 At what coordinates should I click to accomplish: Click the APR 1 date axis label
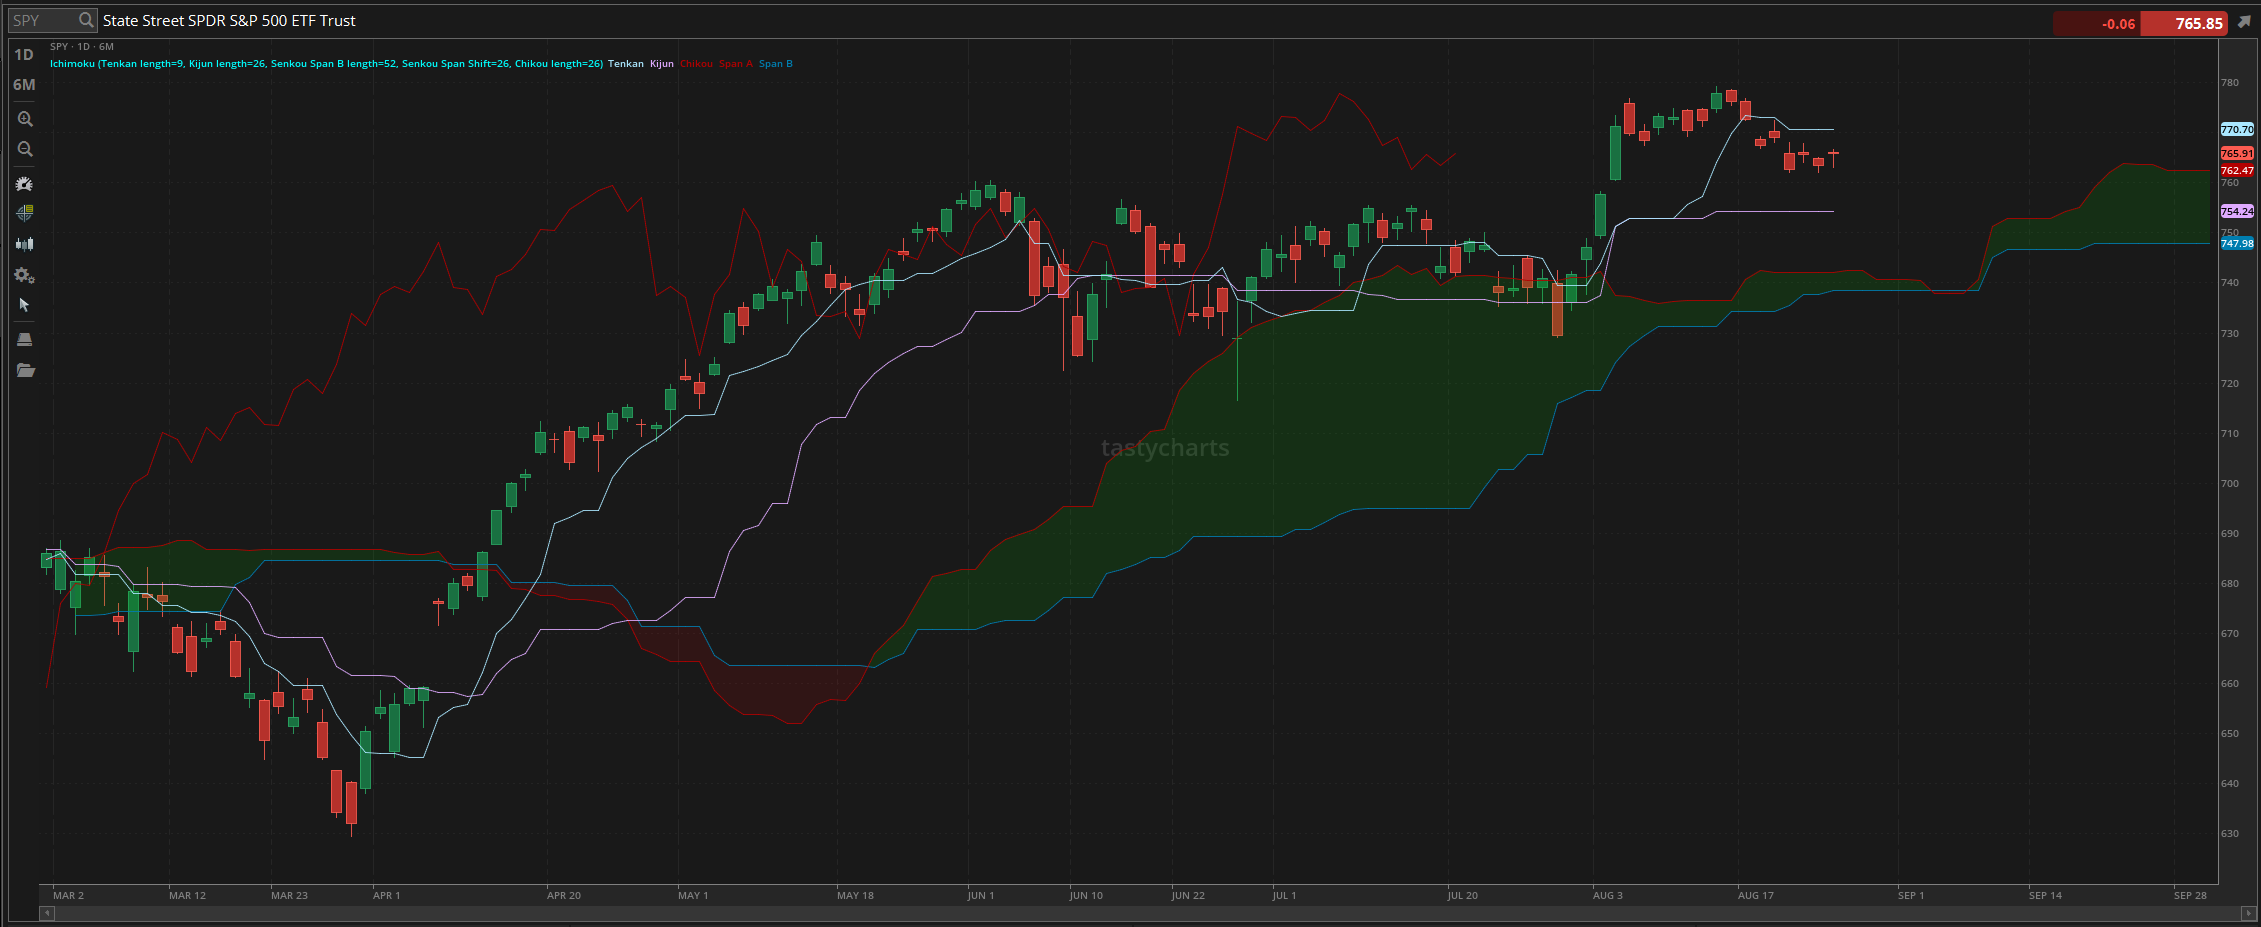(386, 896)
